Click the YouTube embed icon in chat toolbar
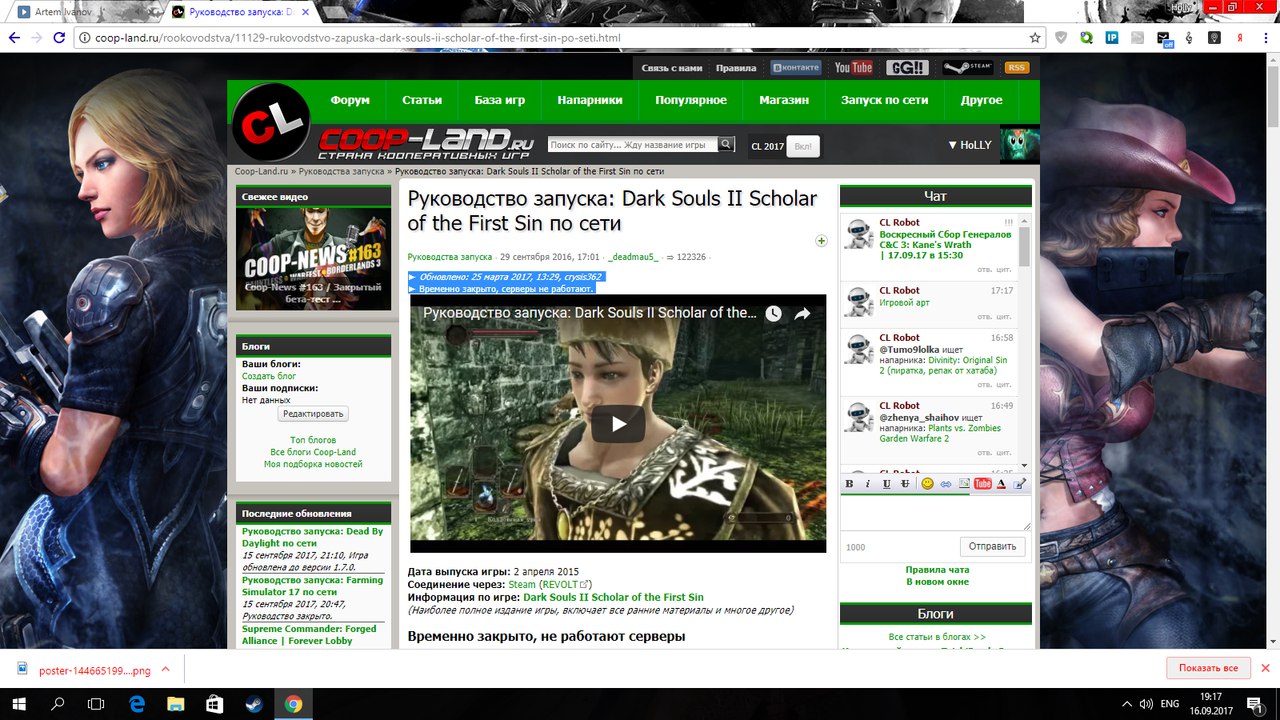 pos(982,484)
